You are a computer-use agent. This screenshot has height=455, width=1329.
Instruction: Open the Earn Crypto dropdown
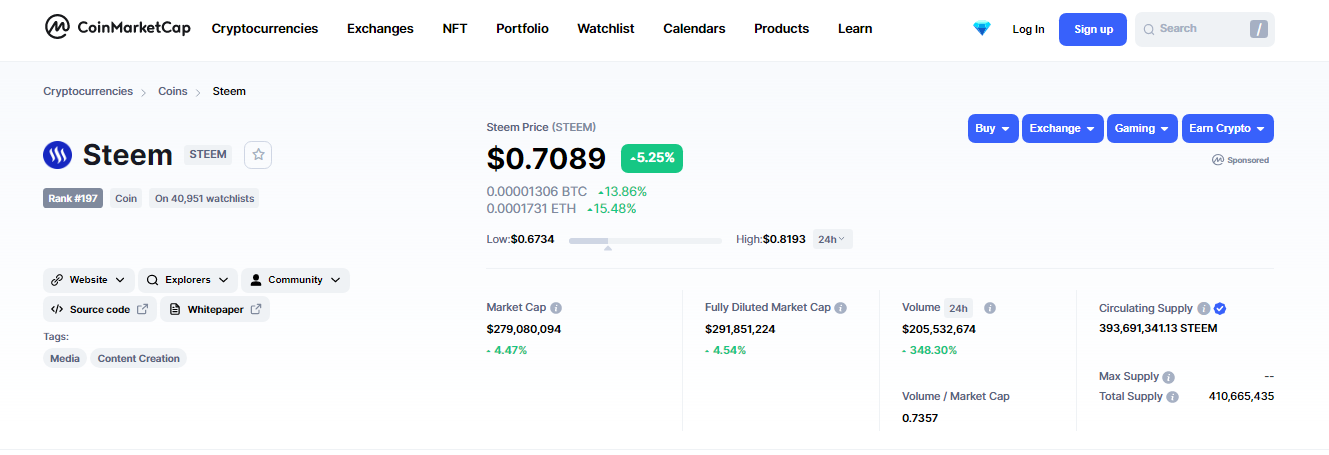[1227, 128]
